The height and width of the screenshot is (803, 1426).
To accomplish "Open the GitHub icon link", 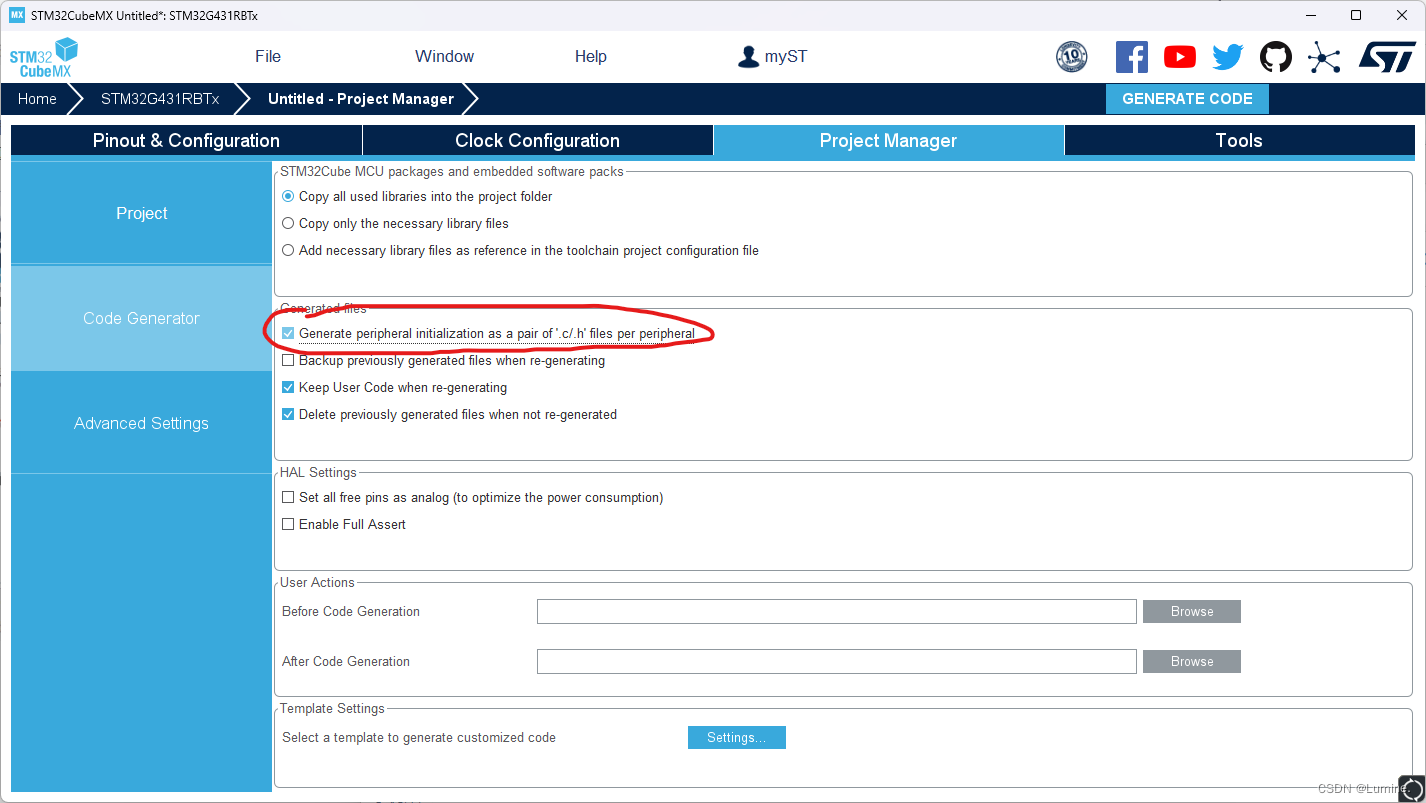I will click(x=1276, y=57).
